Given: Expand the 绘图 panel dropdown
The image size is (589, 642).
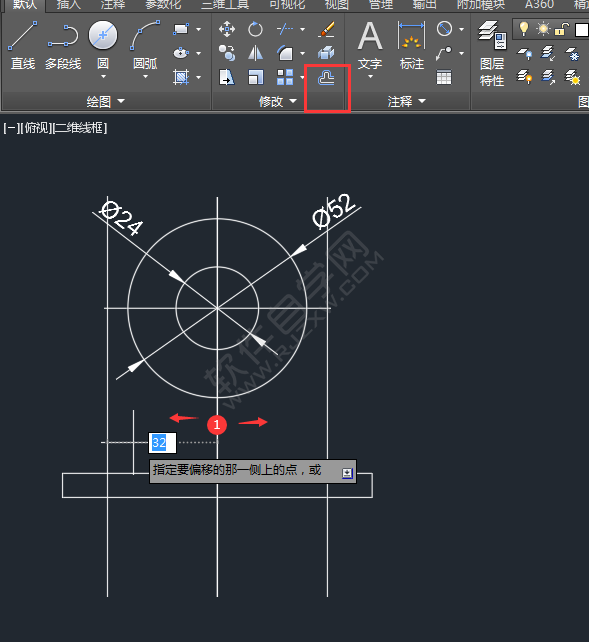Looking at the screenshot, I should coord(106,101).
